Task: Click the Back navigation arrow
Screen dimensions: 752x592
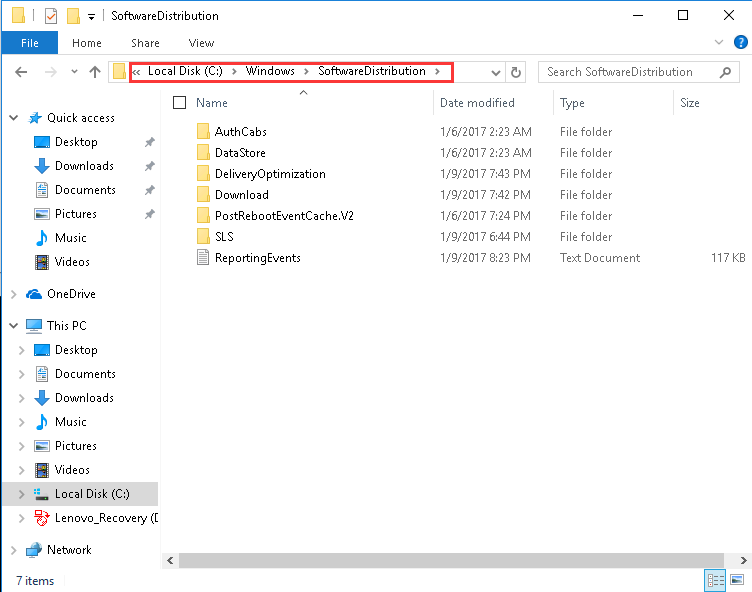Action: pyautogui.click(x=21, y=72)
